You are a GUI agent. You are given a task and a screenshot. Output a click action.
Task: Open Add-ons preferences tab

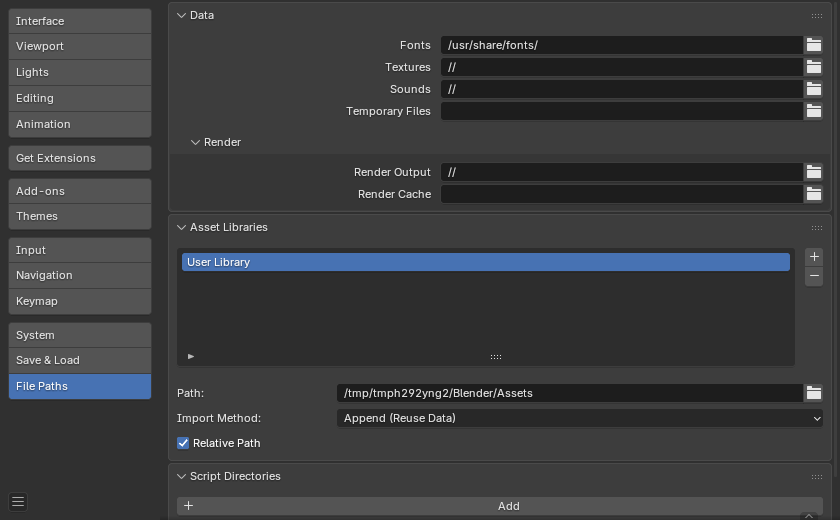click(x=80, y=191)
